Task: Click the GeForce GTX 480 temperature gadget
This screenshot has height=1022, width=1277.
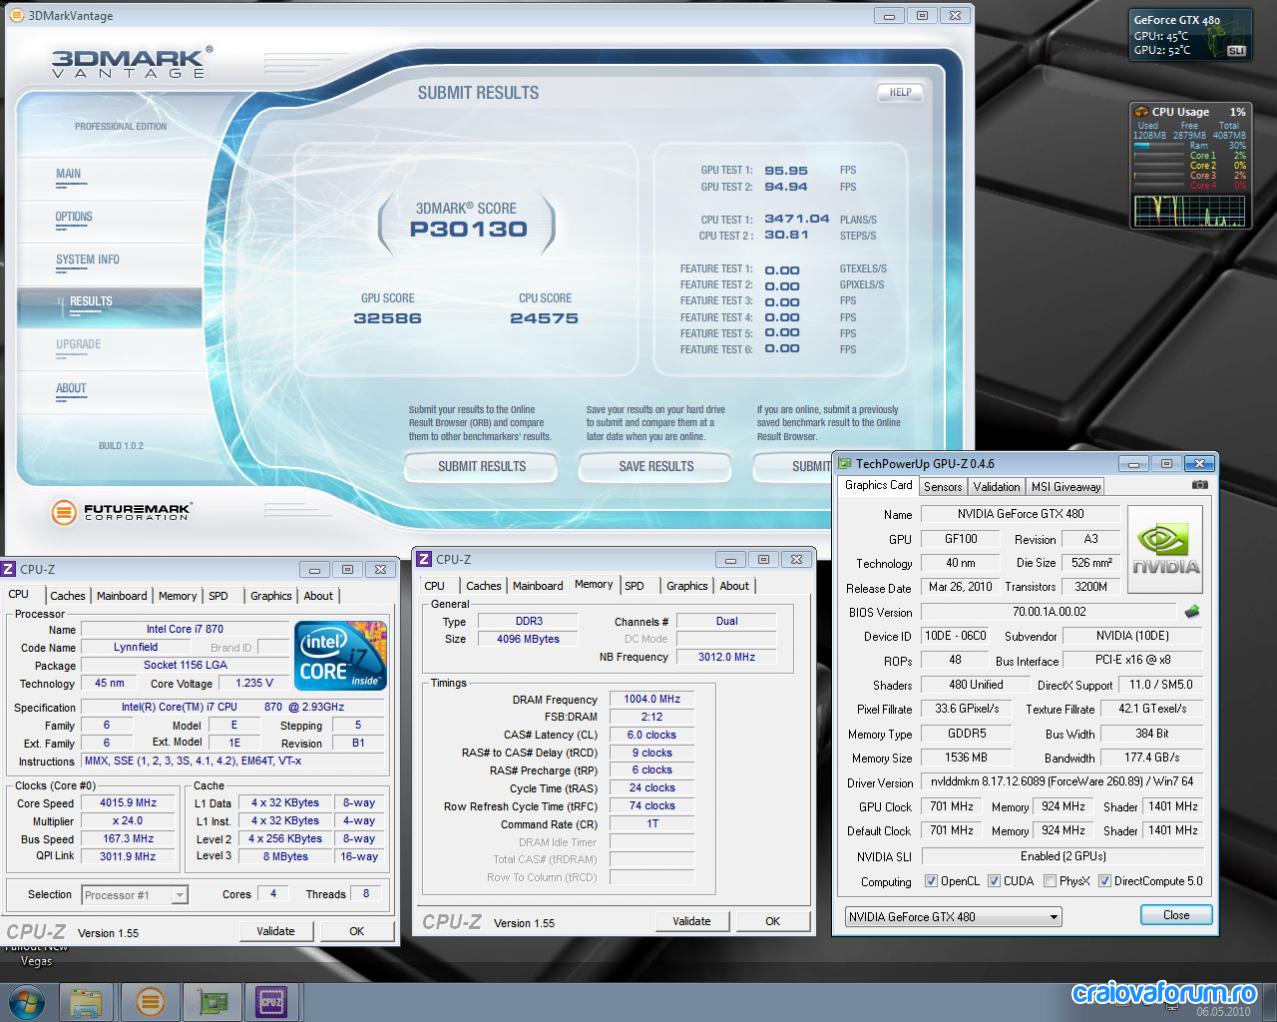Action: click(x=1190, y=35)
